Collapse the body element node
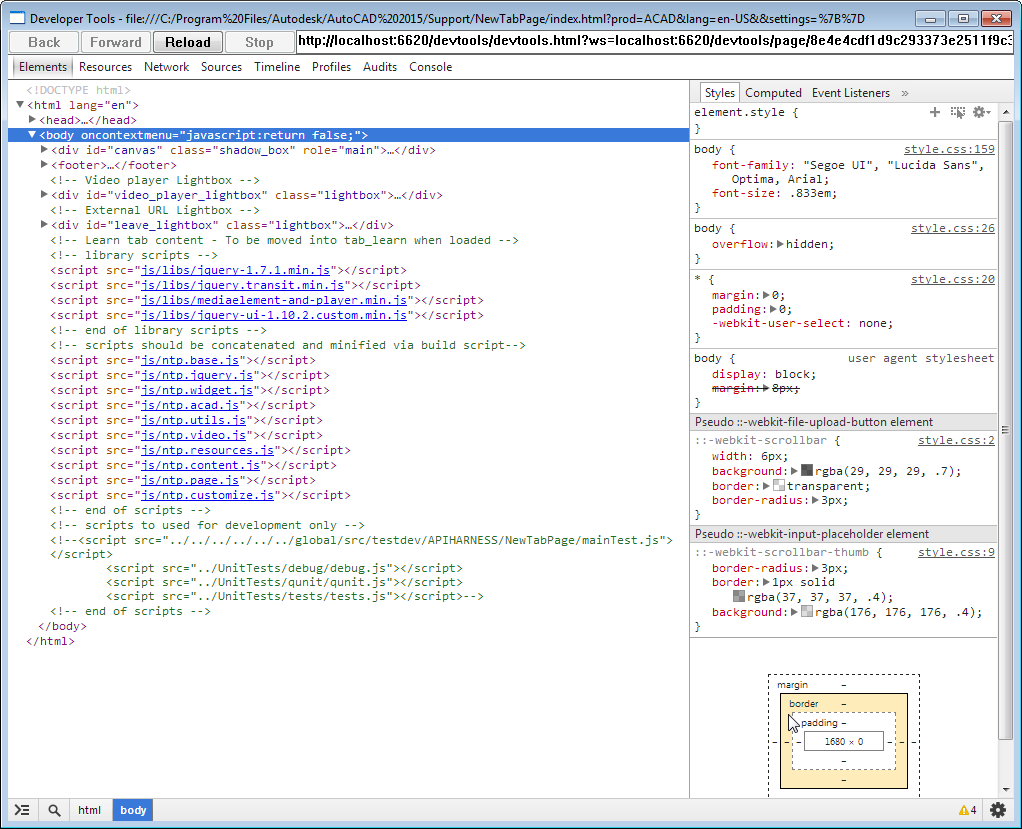 pyautogui.click(x=32, y=135)
